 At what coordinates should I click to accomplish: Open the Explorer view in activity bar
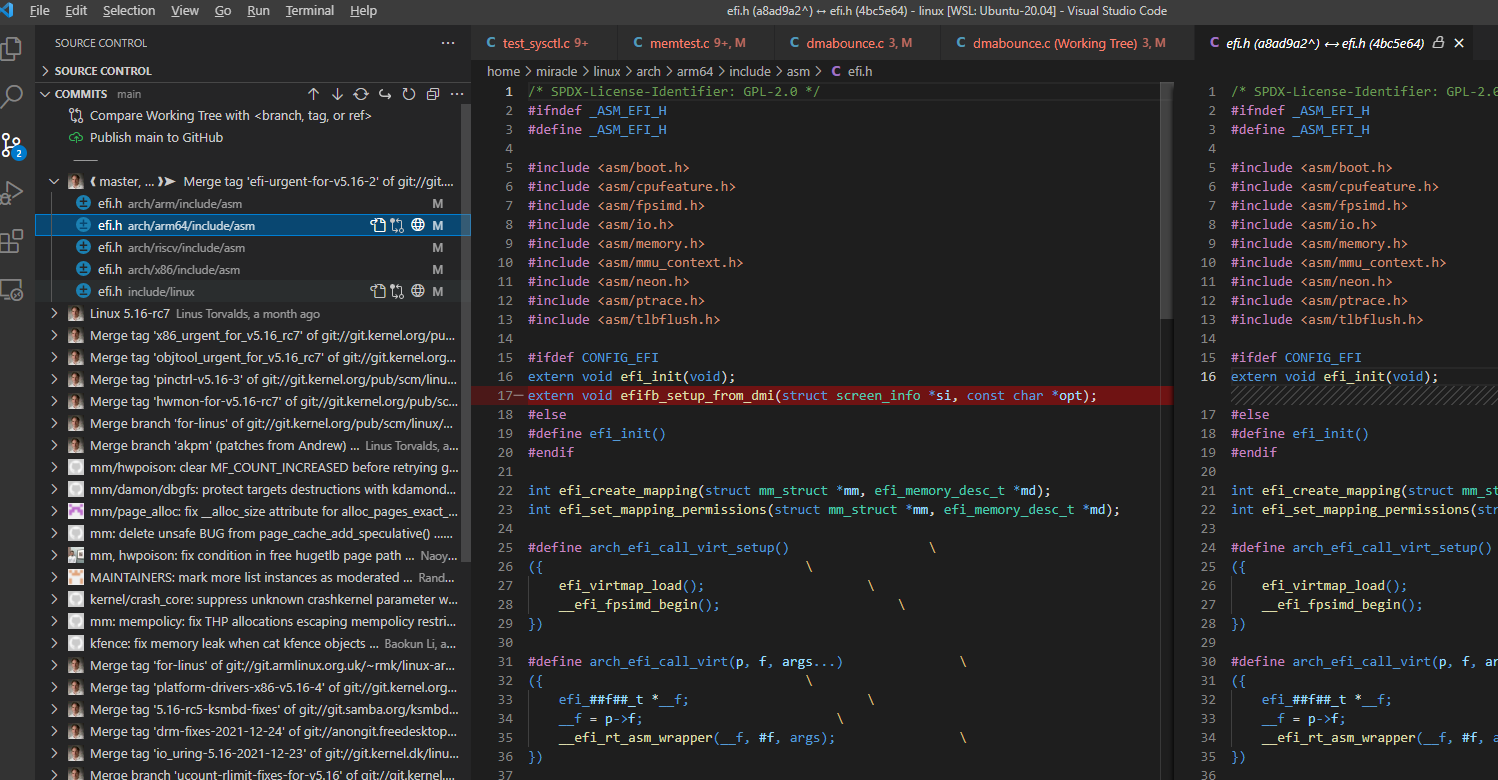pyautogui.click(x=12, y=48)
